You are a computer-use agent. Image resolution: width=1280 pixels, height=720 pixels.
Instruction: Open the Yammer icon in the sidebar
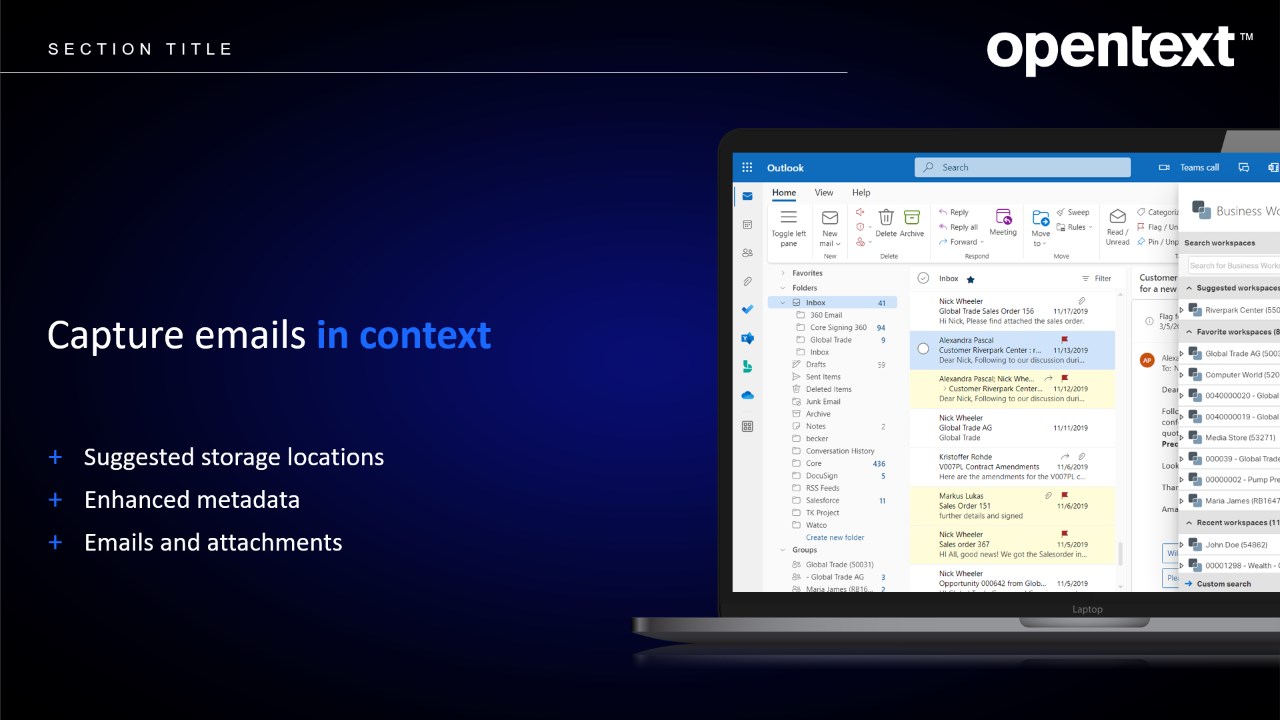click(x=747, y=339)
